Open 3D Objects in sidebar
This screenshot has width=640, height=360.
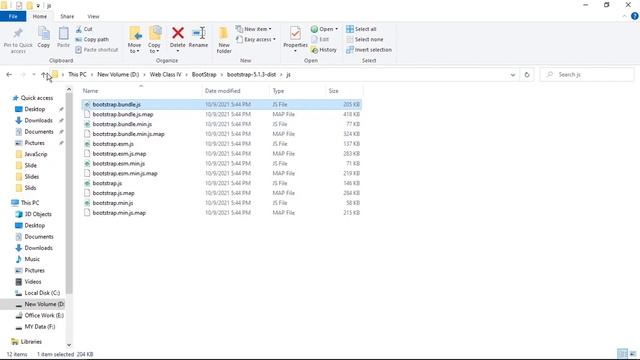33,214
